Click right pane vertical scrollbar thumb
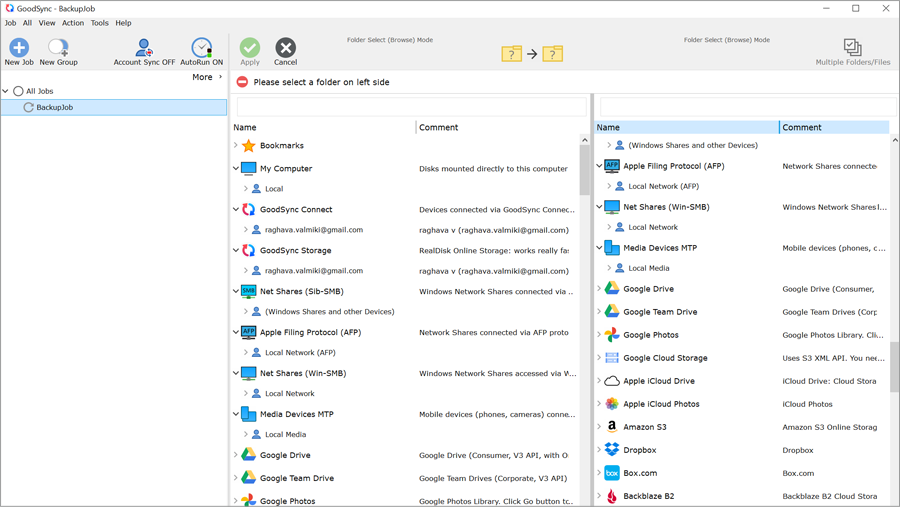Image resolution: width=900 pixels, height=507 pixels. pyautogui.click(x=894, y=367)
